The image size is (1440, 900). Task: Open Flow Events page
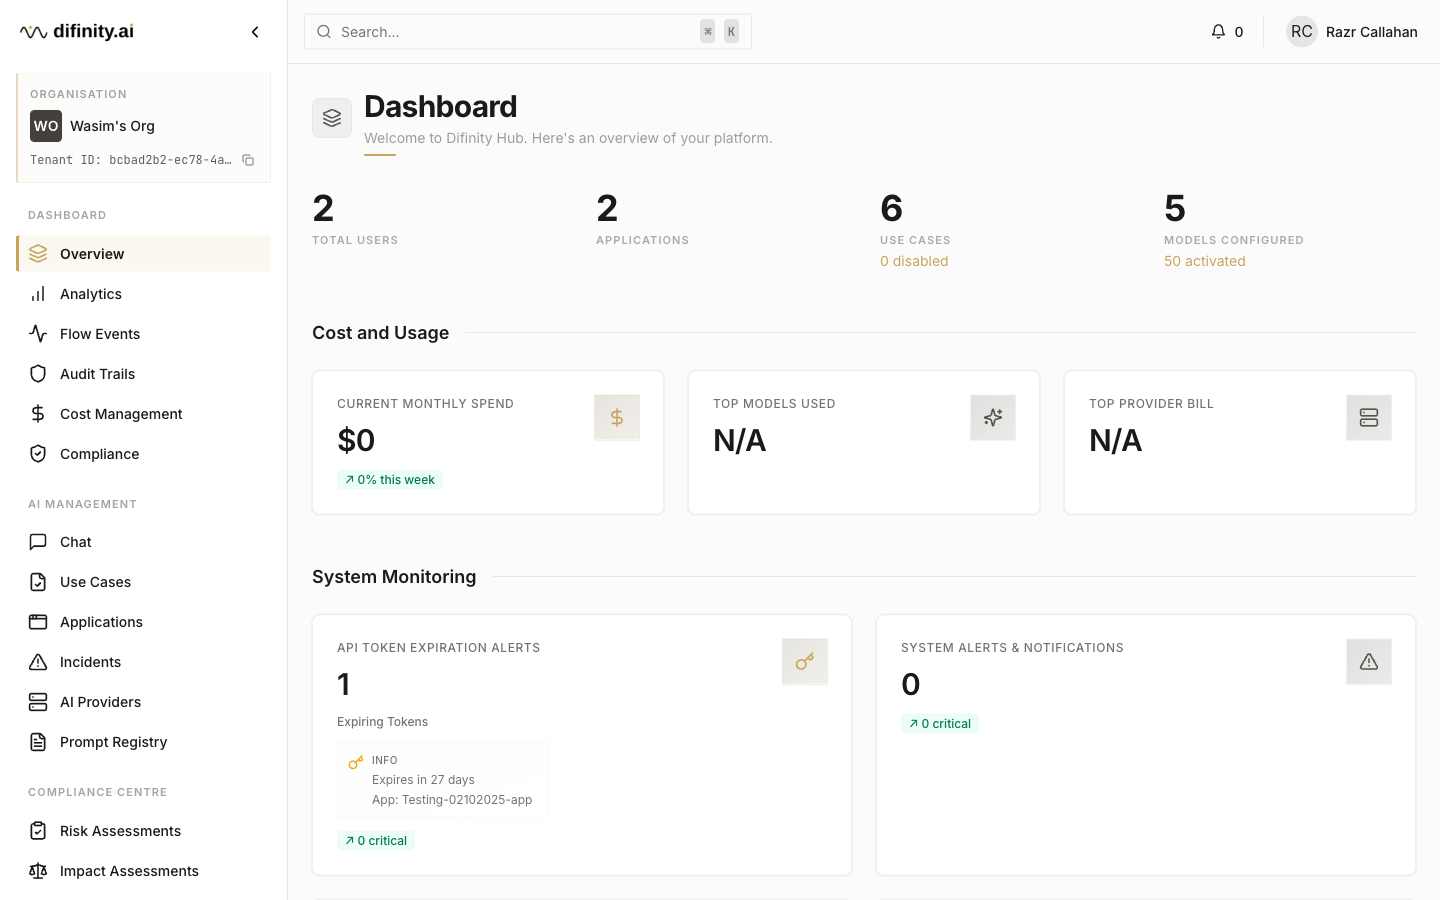click(x=144, y=334)
